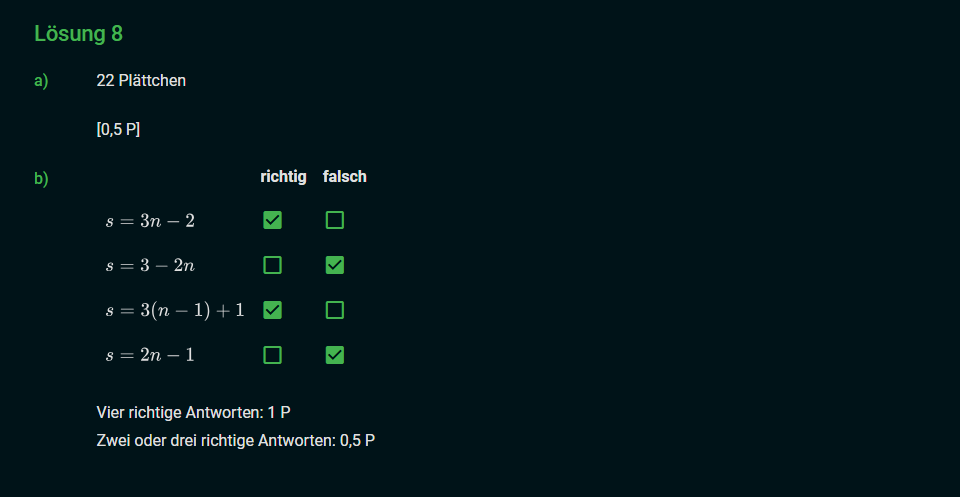This screenshot has height=497, width=960.
Task: Click the formula s = 3 − 2n
Action: (x=150, y=265)
